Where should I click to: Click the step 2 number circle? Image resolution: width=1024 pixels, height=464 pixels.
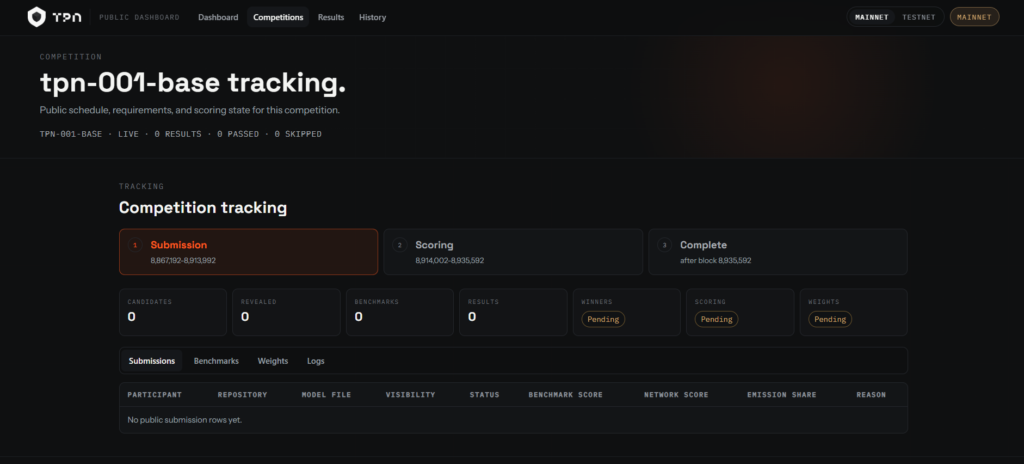(x=400, y=245)
